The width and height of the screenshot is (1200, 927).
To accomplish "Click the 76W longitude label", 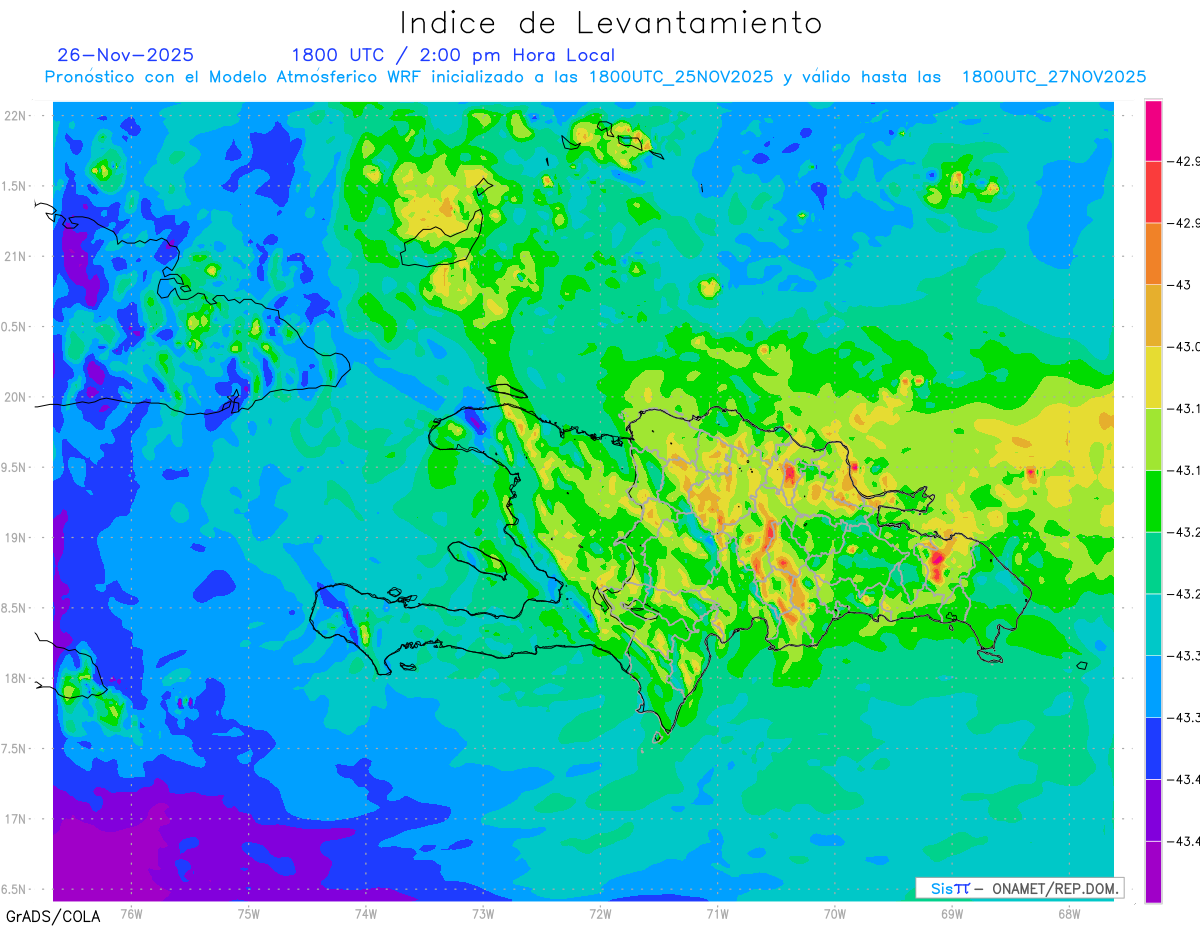I will point(131,913).
